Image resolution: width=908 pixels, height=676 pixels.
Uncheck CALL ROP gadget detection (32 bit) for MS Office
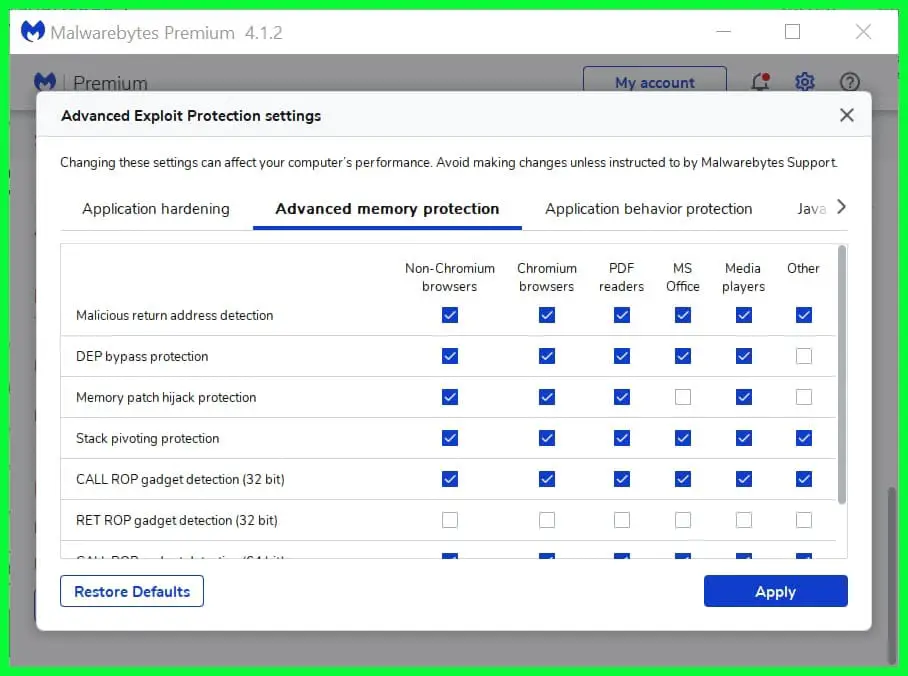(683, 480)
